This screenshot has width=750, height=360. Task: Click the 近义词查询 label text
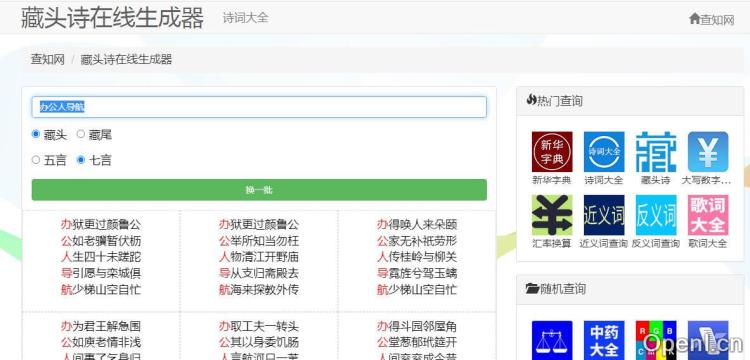click(x=604, y=243)
